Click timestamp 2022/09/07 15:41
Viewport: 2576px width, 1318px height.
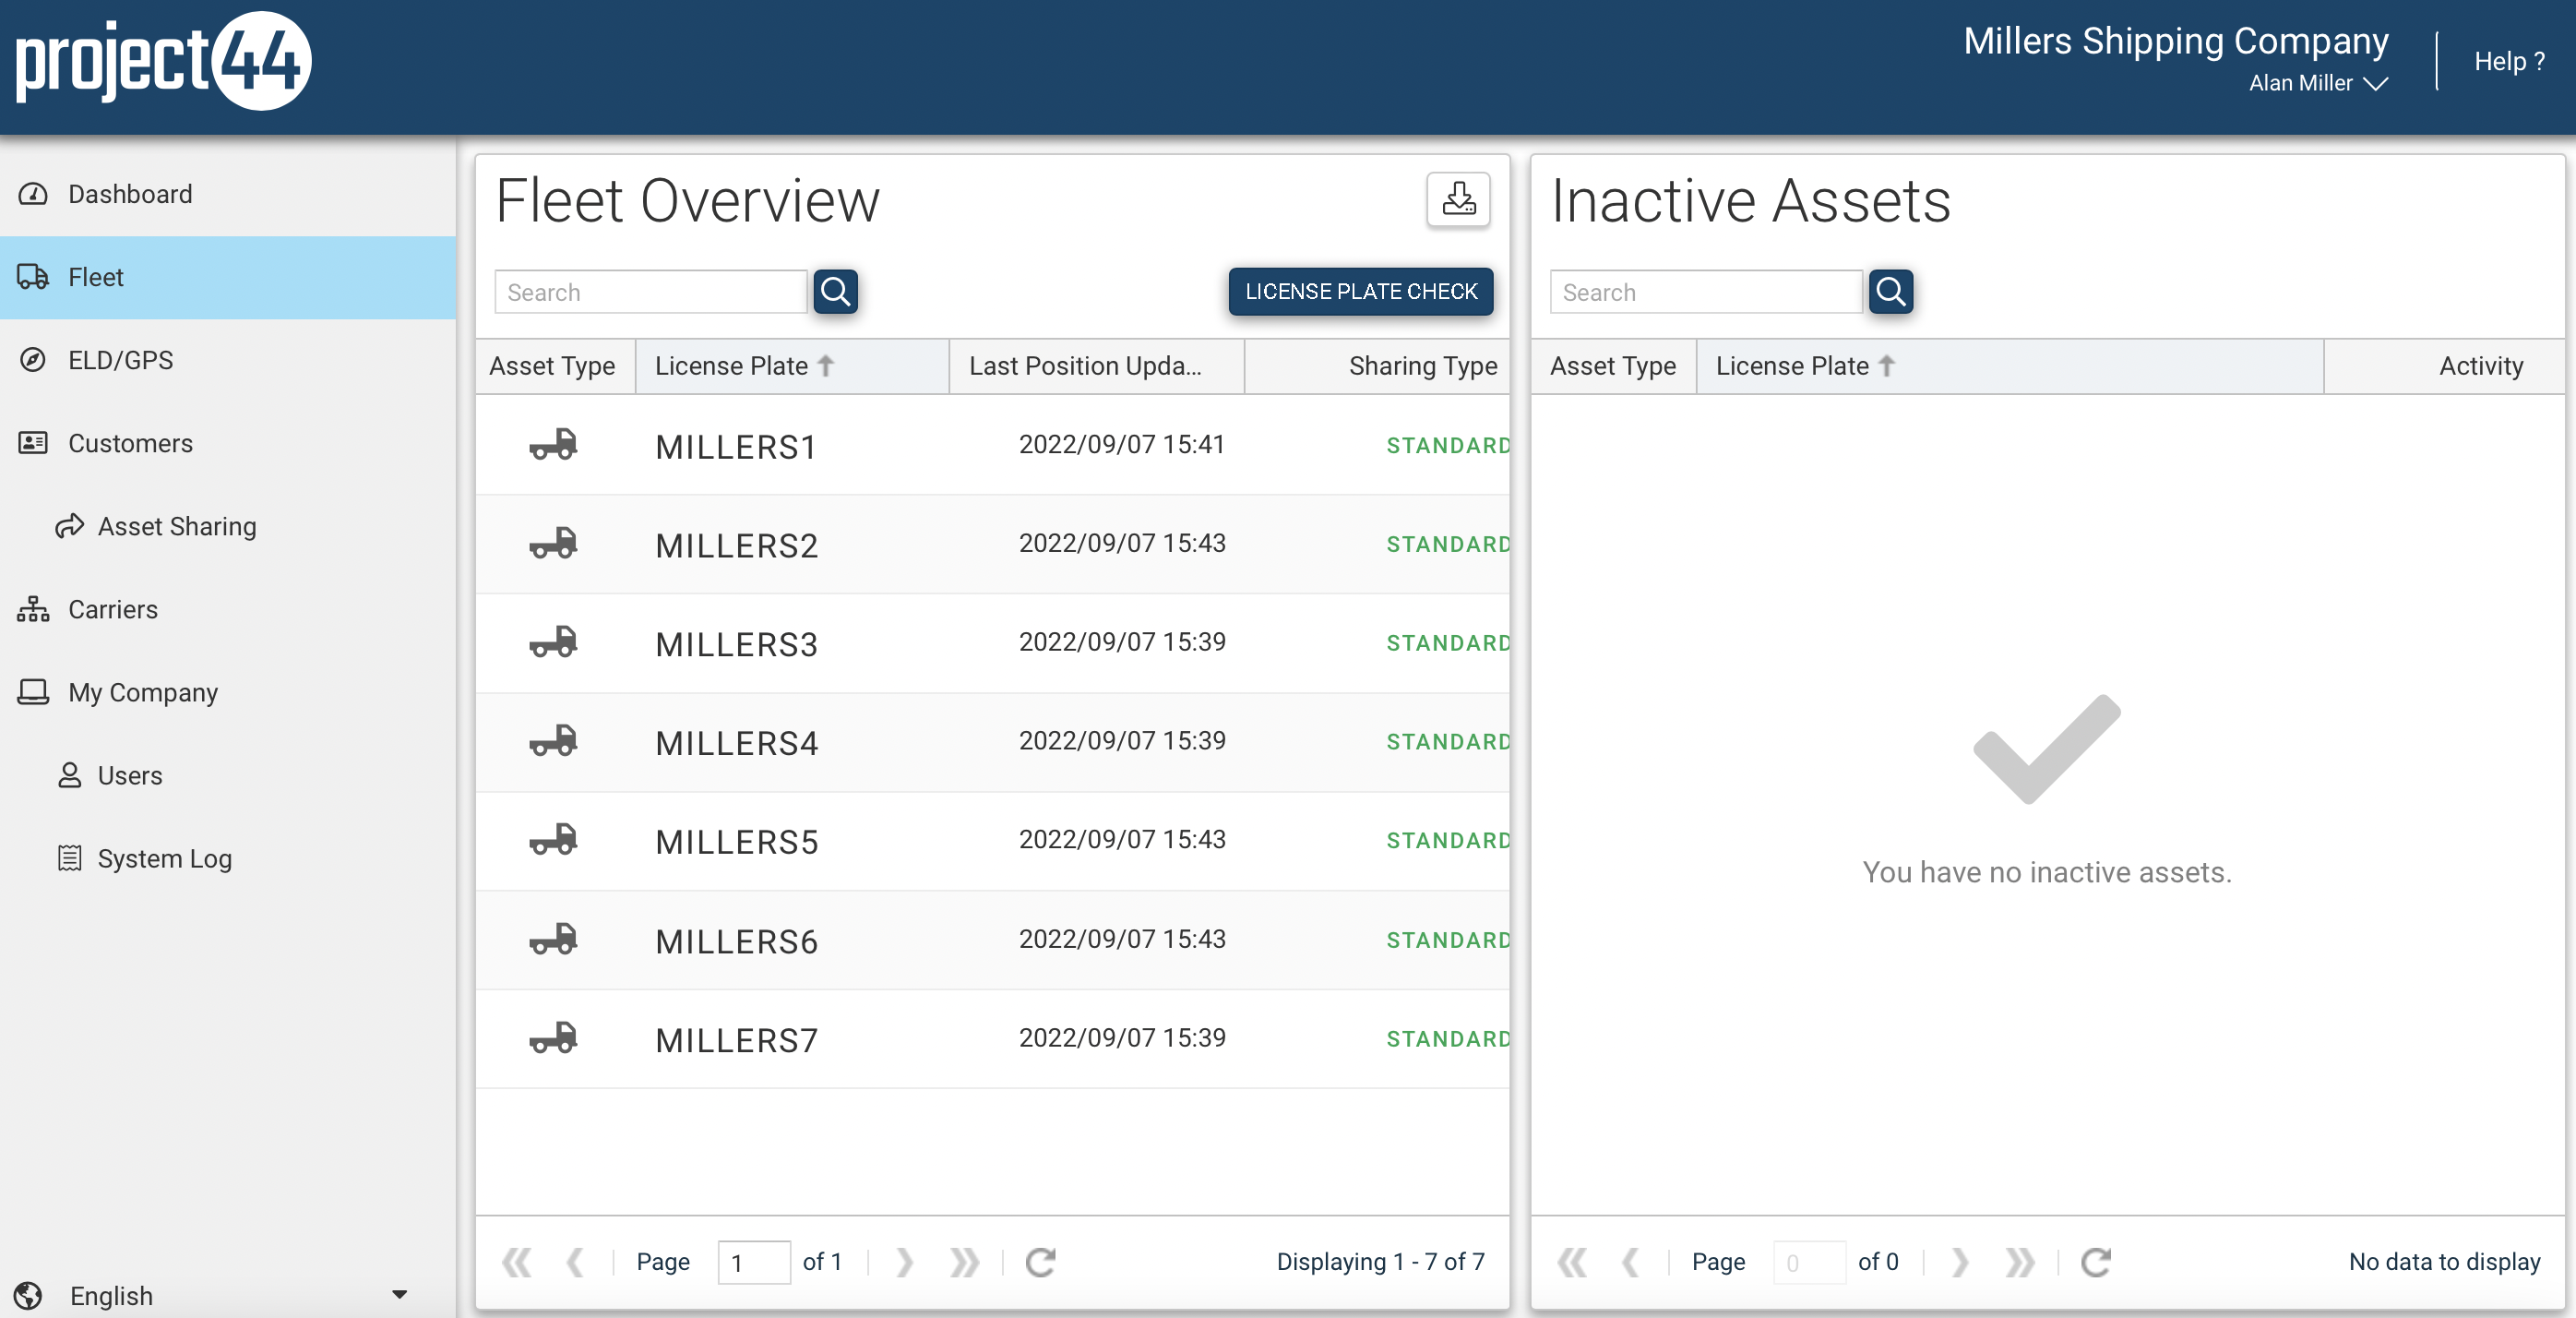[x=1122, y=444]
